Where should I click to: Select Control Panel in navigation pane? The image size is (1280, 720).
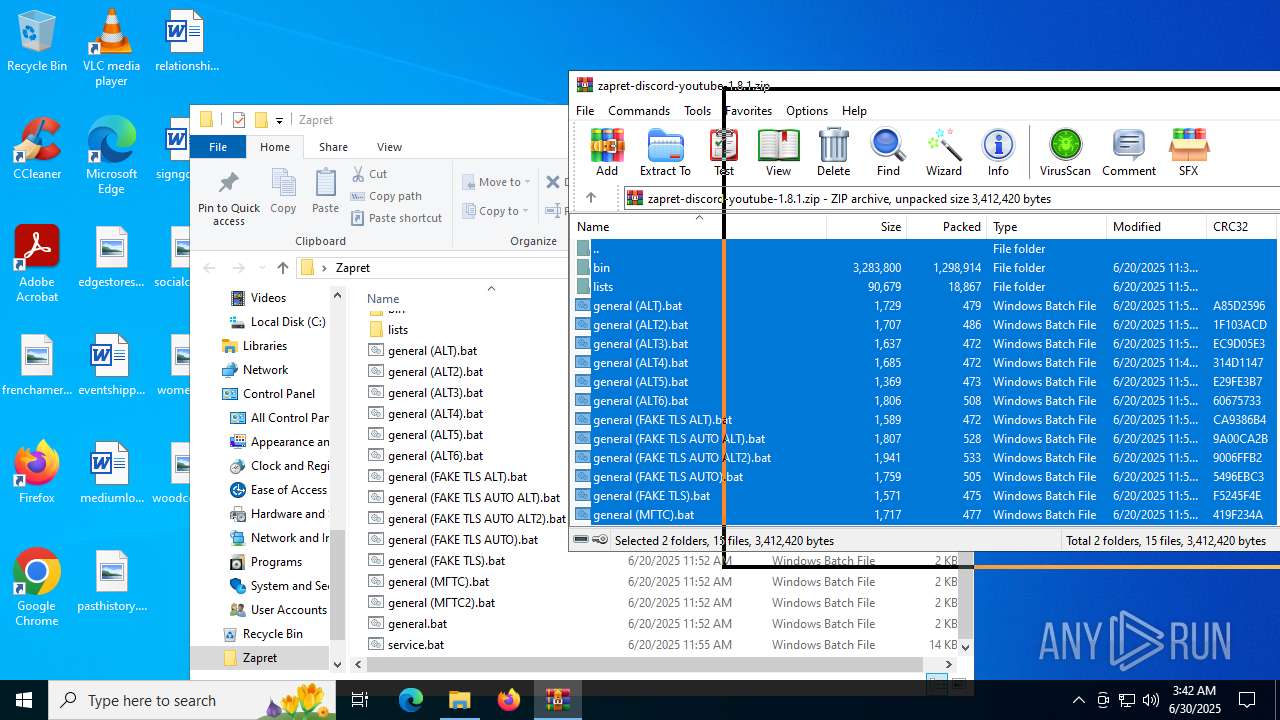click(279, 394)
